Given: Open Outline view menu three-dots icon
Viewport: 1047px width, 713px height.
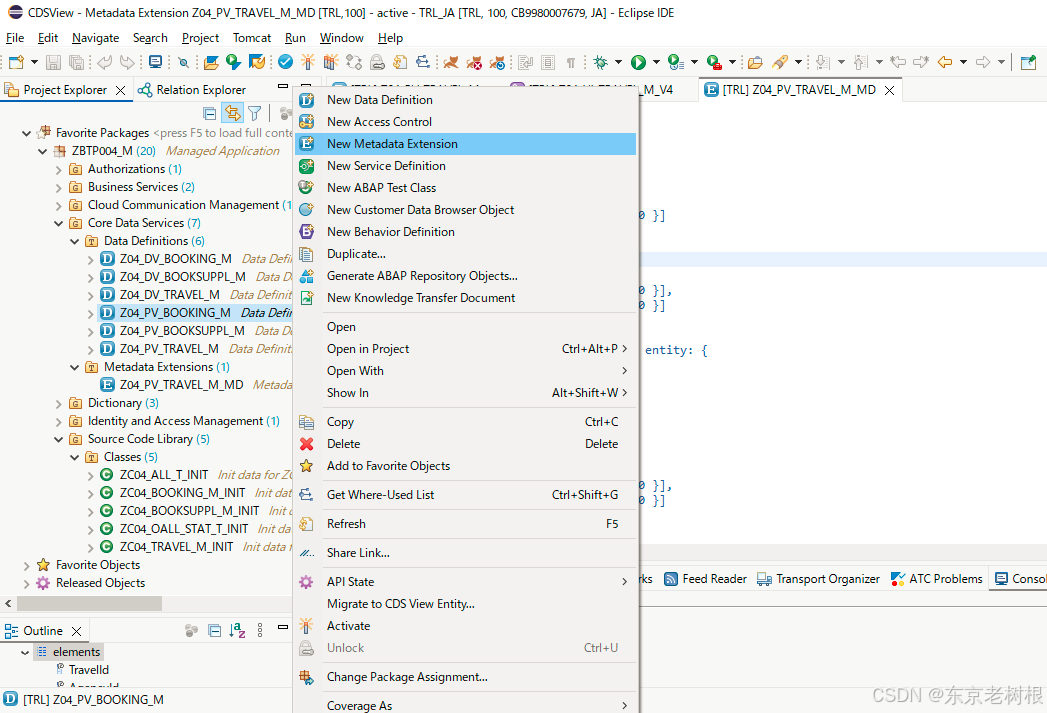Looking at the screenshot, I should click(x=260, y=630).
